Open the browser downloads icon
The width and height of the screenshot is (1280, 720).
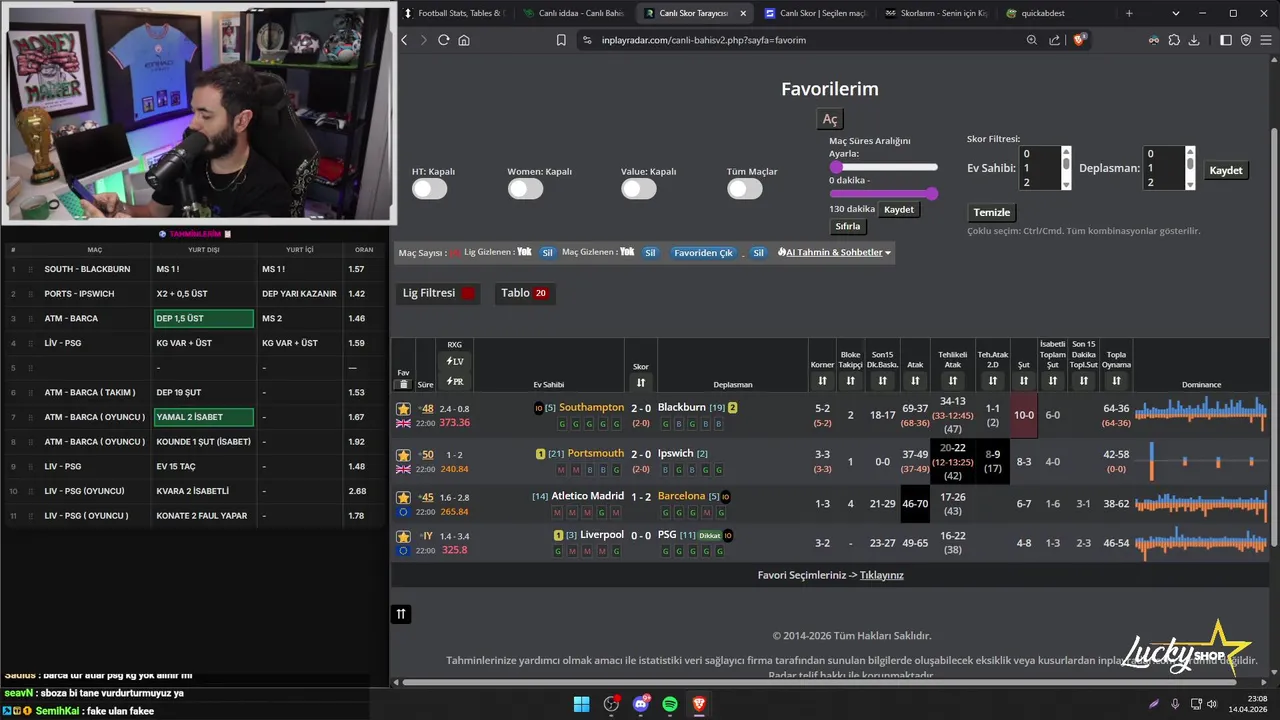tap(1194, 40)
